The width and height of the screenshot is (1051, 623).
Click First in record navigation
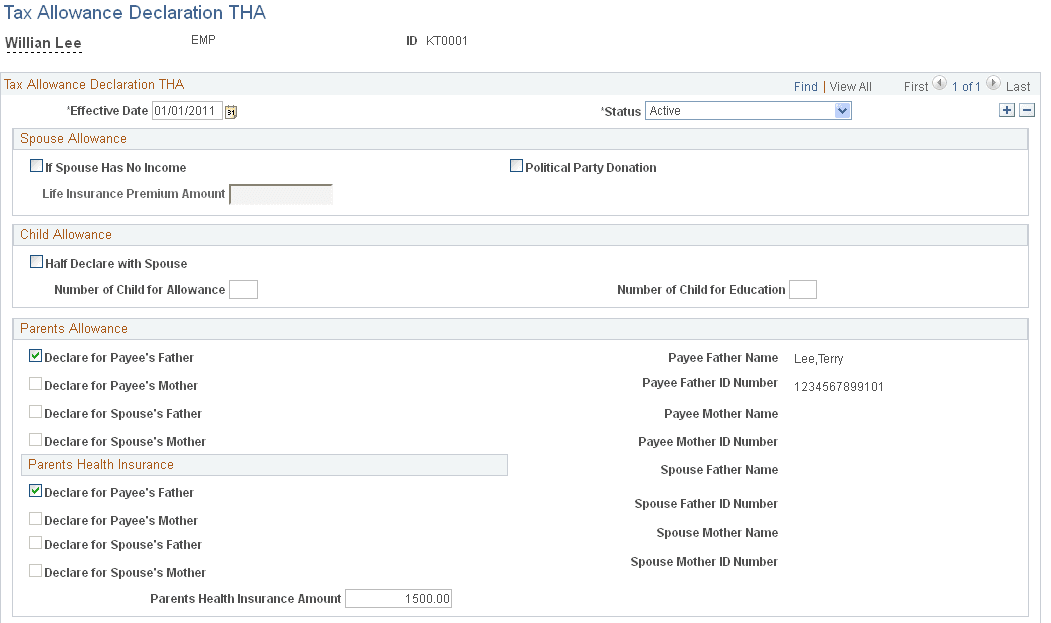pyautogui.click(x=916, y=86)
